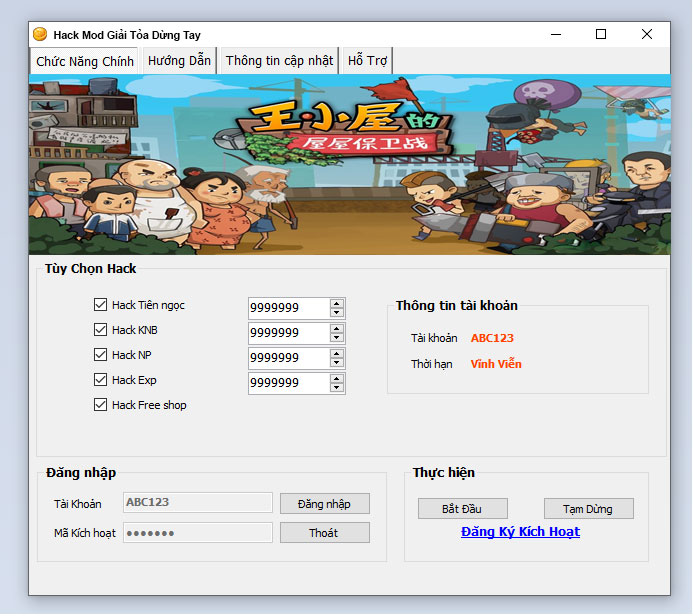Image resolution: width=693 pixels, height=616 pixels.
Task: Click the game banner image
Action: click(x=350, y=164)
